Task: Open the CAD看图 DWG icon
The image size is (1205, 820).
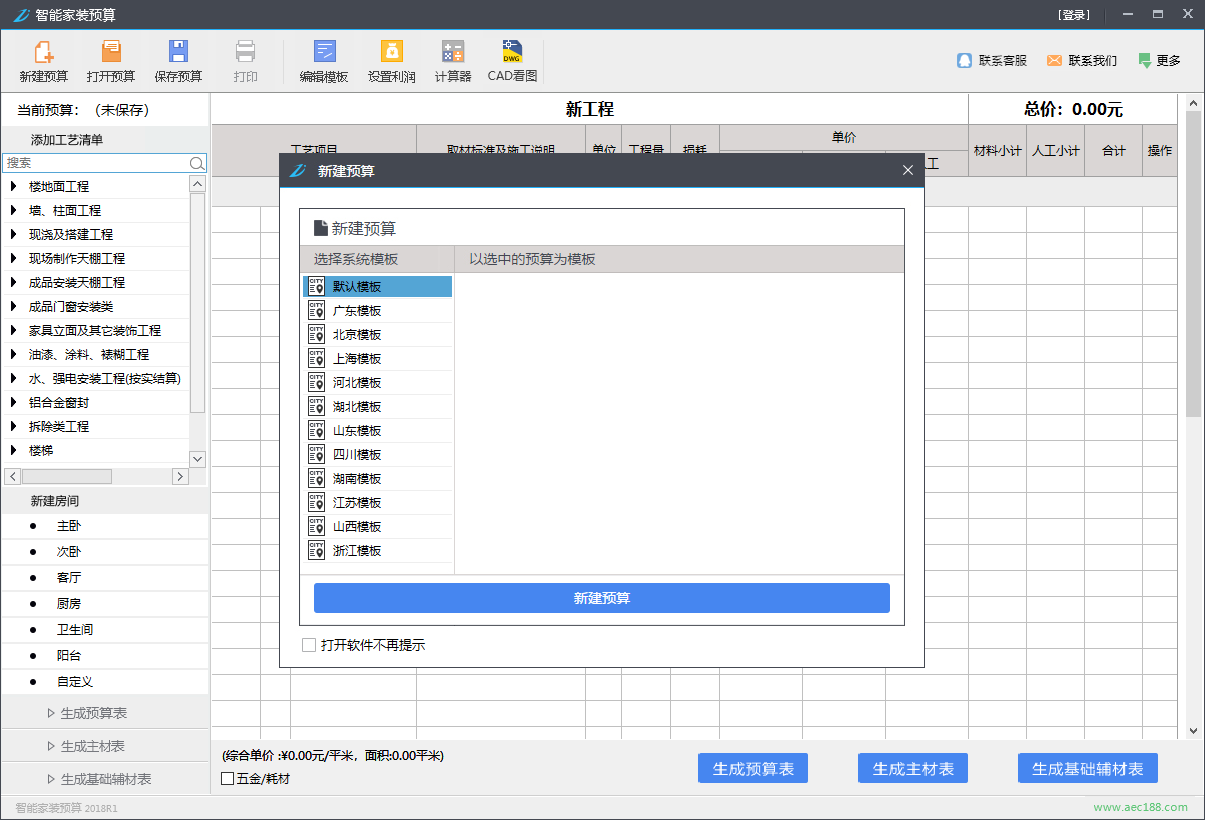Action: 512,52
